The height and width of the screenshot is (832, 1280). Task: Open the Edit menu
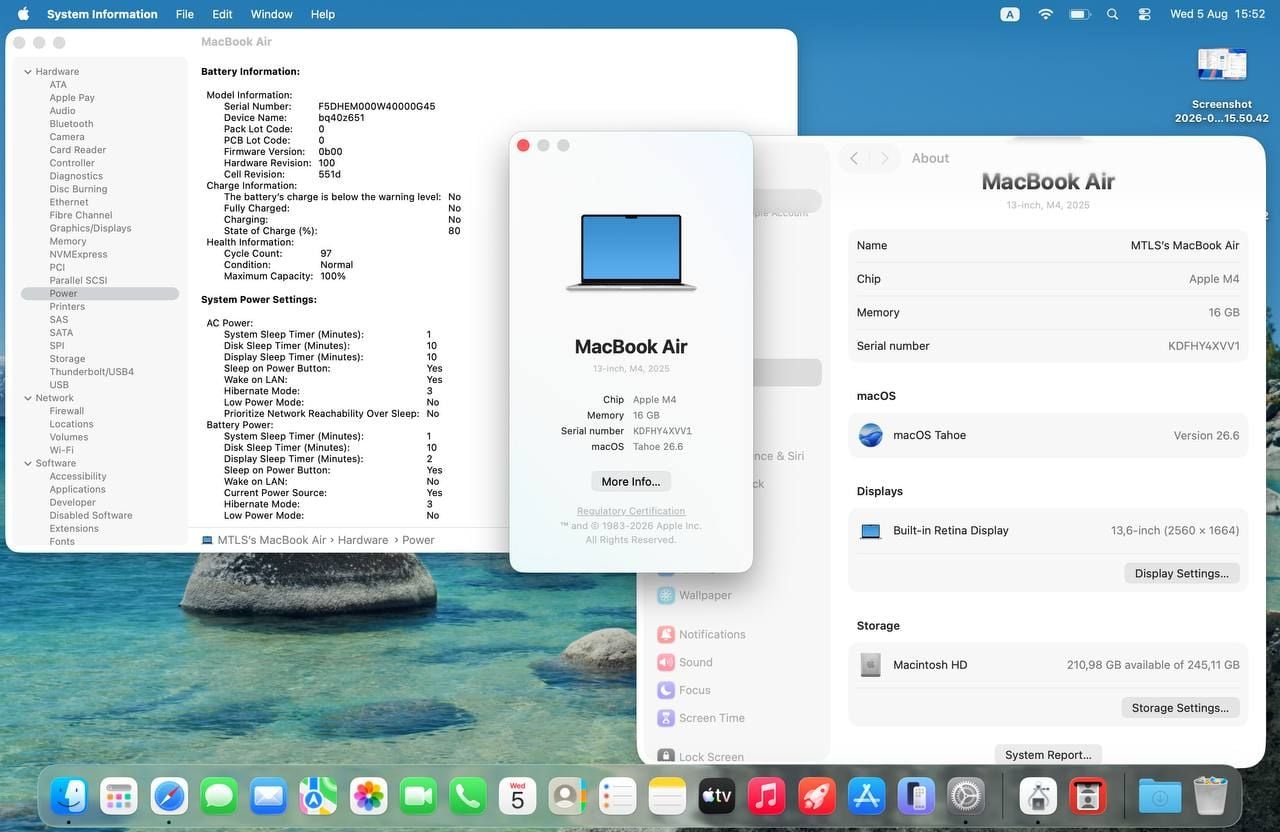pyautogui.click(x=222, y=14)
